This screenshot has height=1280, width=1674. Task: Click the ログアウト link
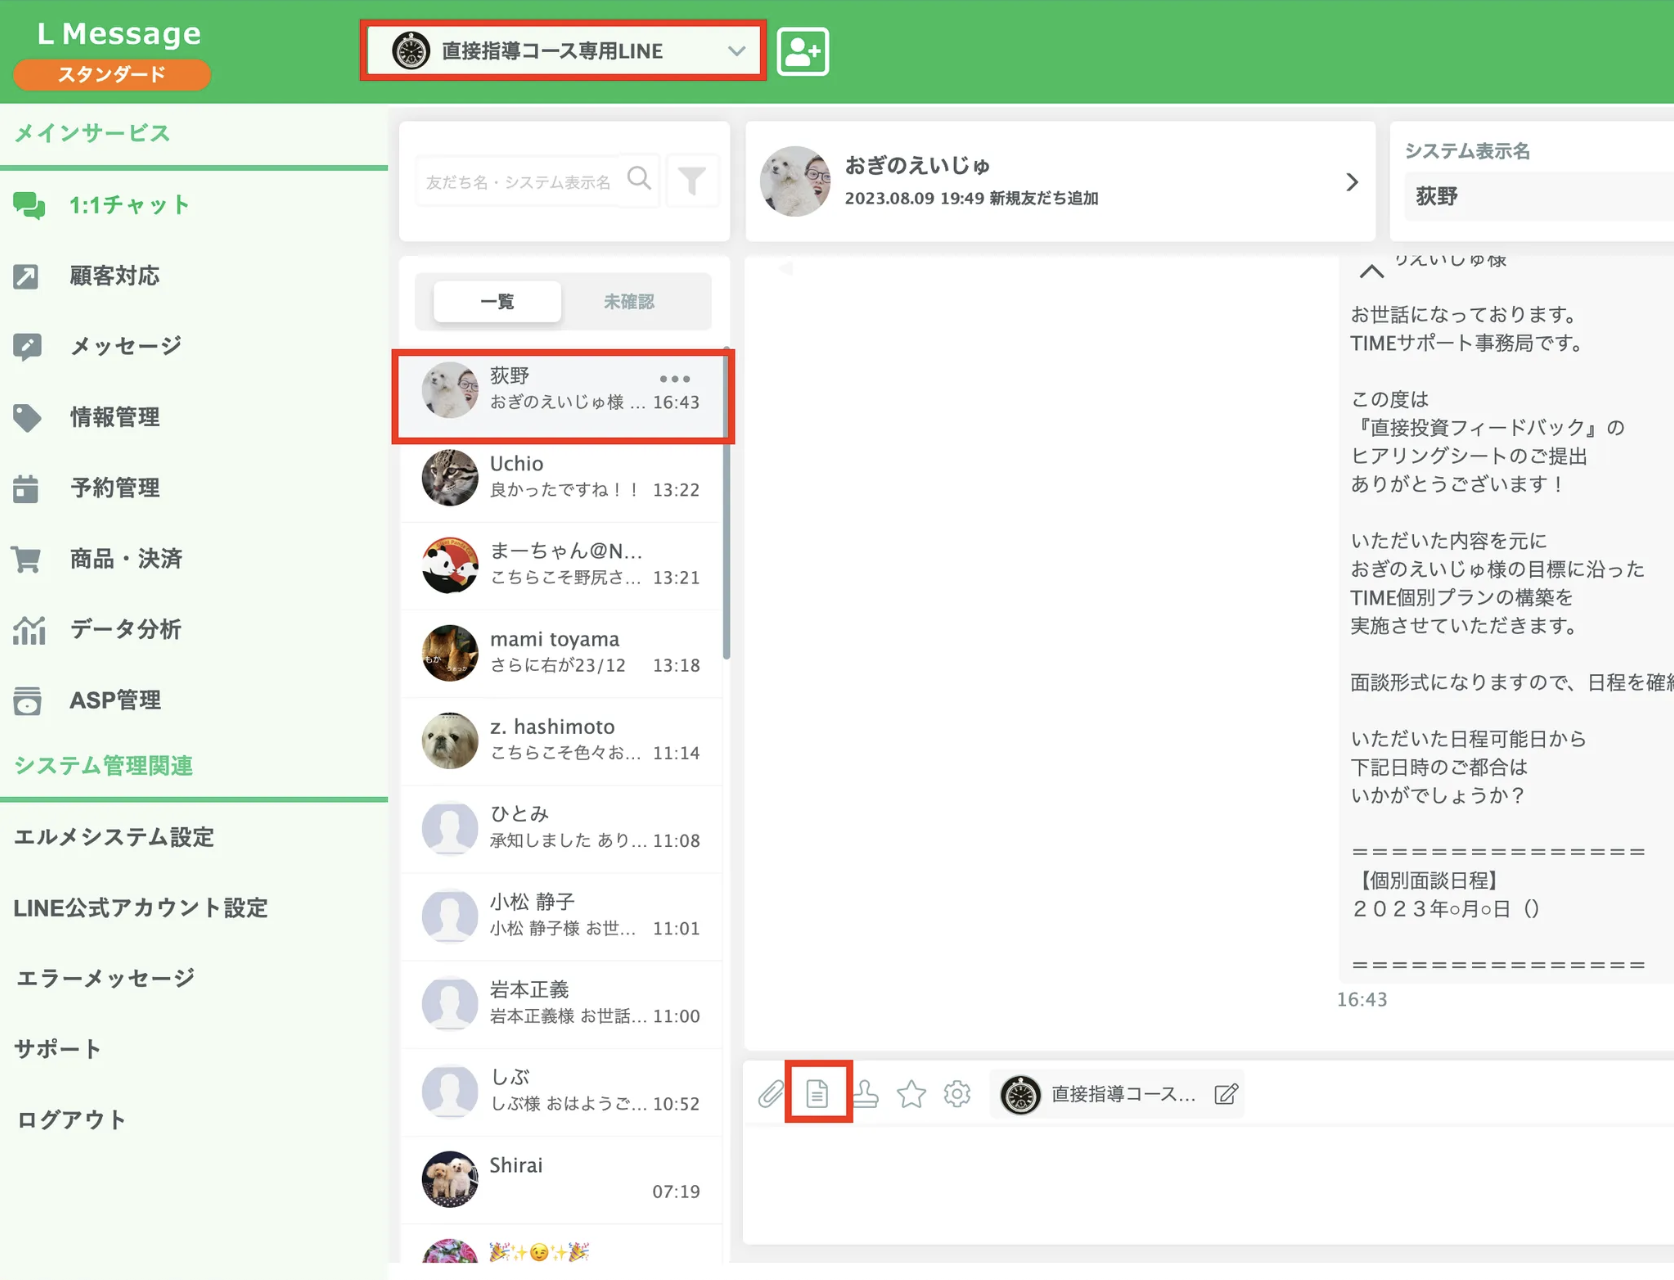(x=69, y=1119)
